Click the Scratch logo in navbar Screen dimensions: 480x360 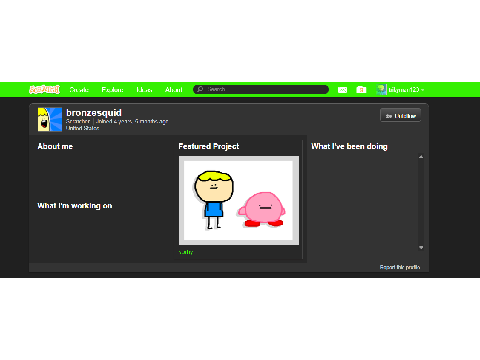44,89
